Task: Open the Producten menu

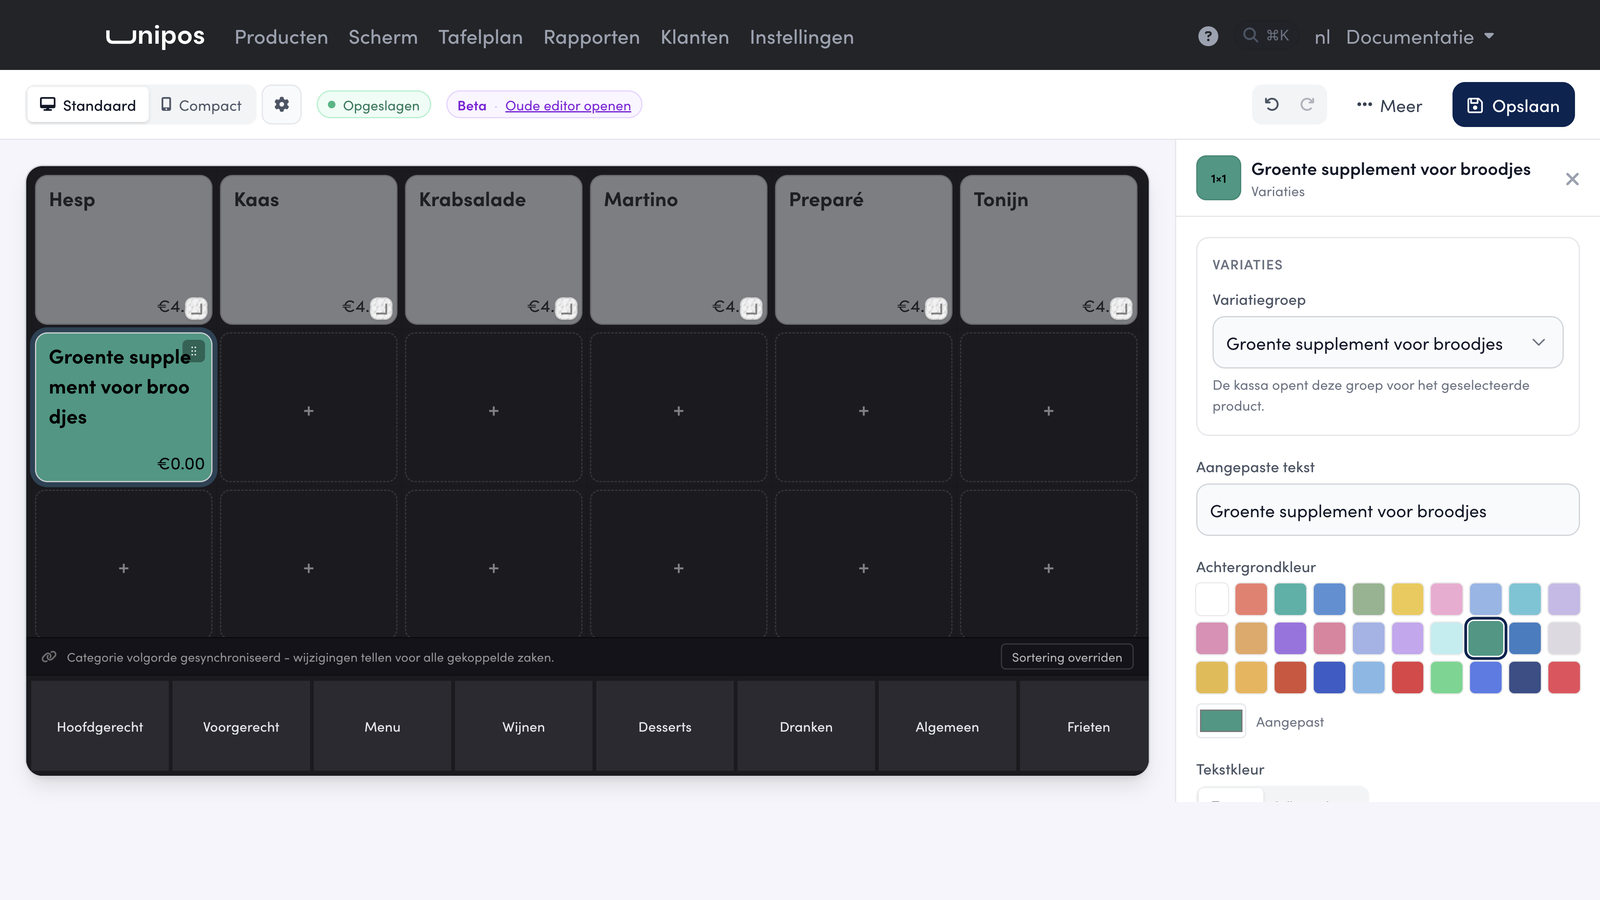Action: (x=281, y=37)
